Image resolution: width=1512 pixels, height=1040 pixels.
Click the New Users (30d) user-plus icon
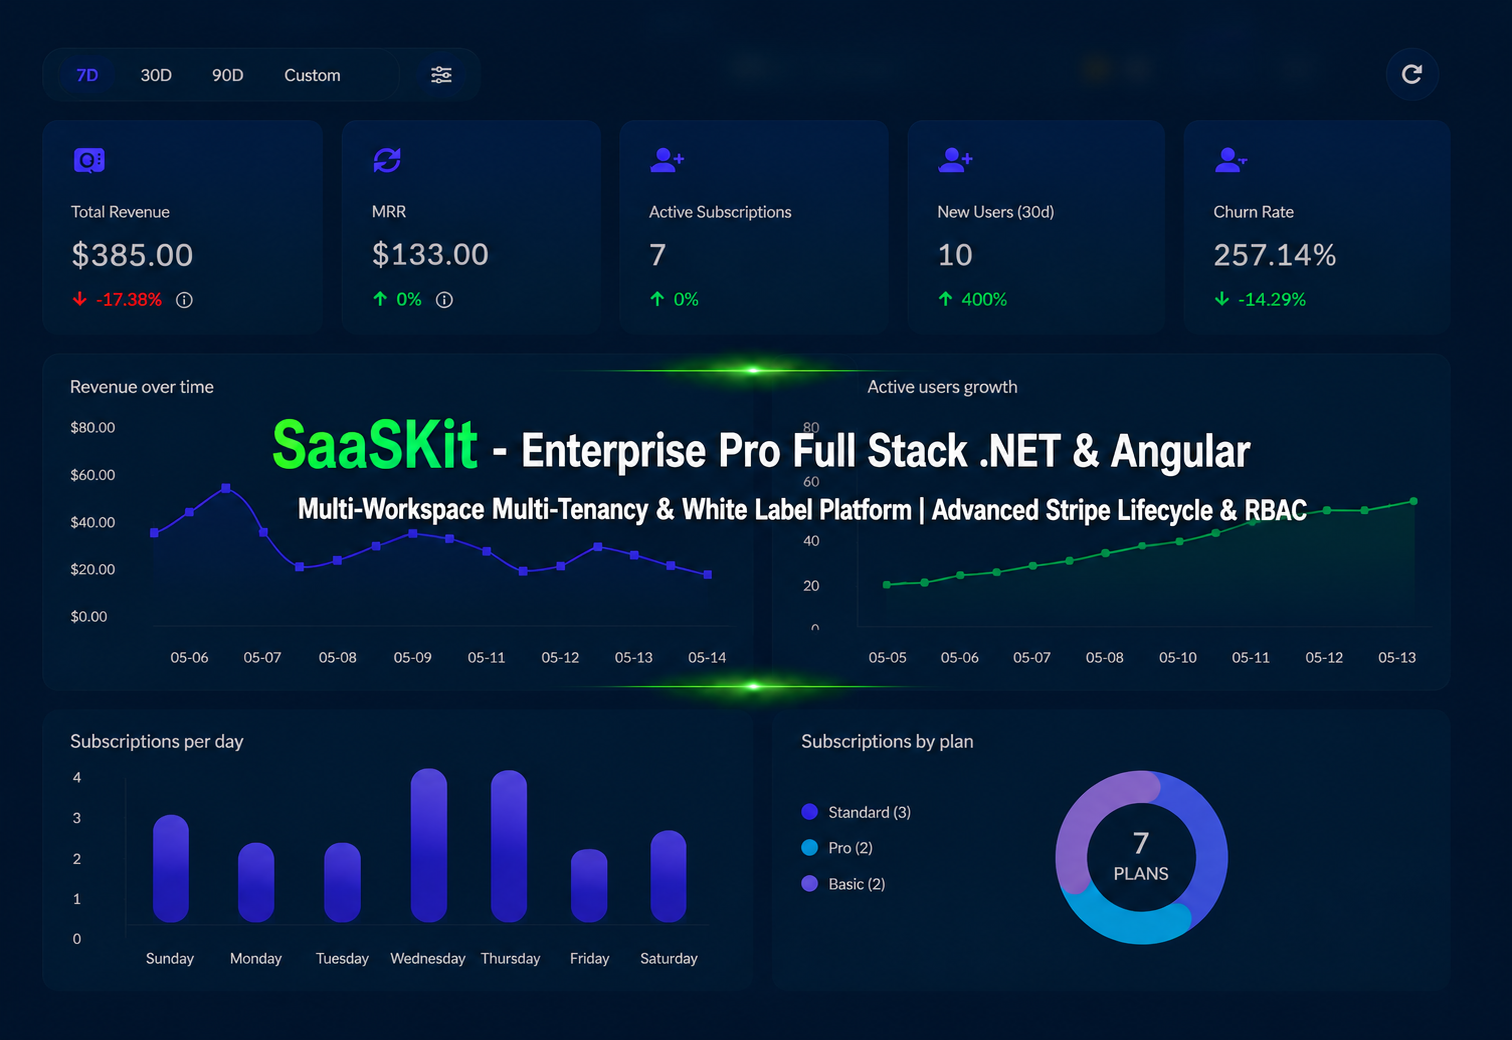click(956, 159)
